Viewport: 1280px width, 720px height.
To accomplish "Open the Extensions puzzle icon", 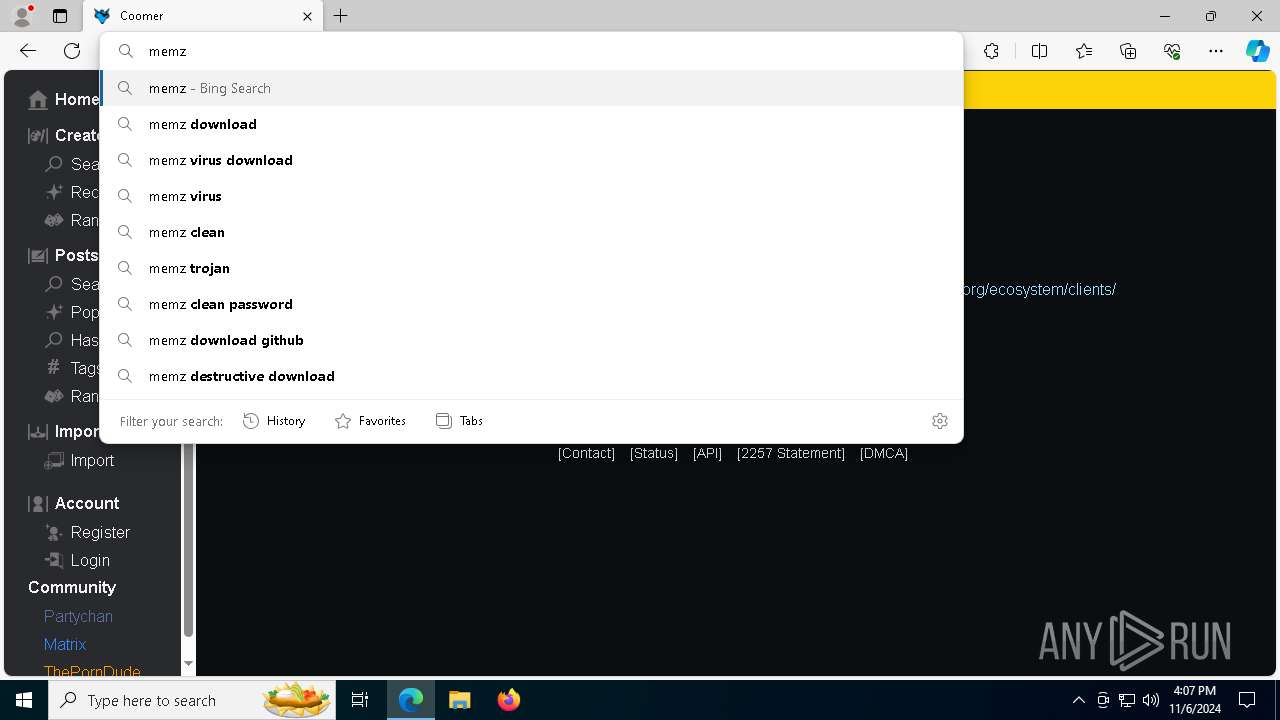I will pyautogui.click(x=991, y=51).
